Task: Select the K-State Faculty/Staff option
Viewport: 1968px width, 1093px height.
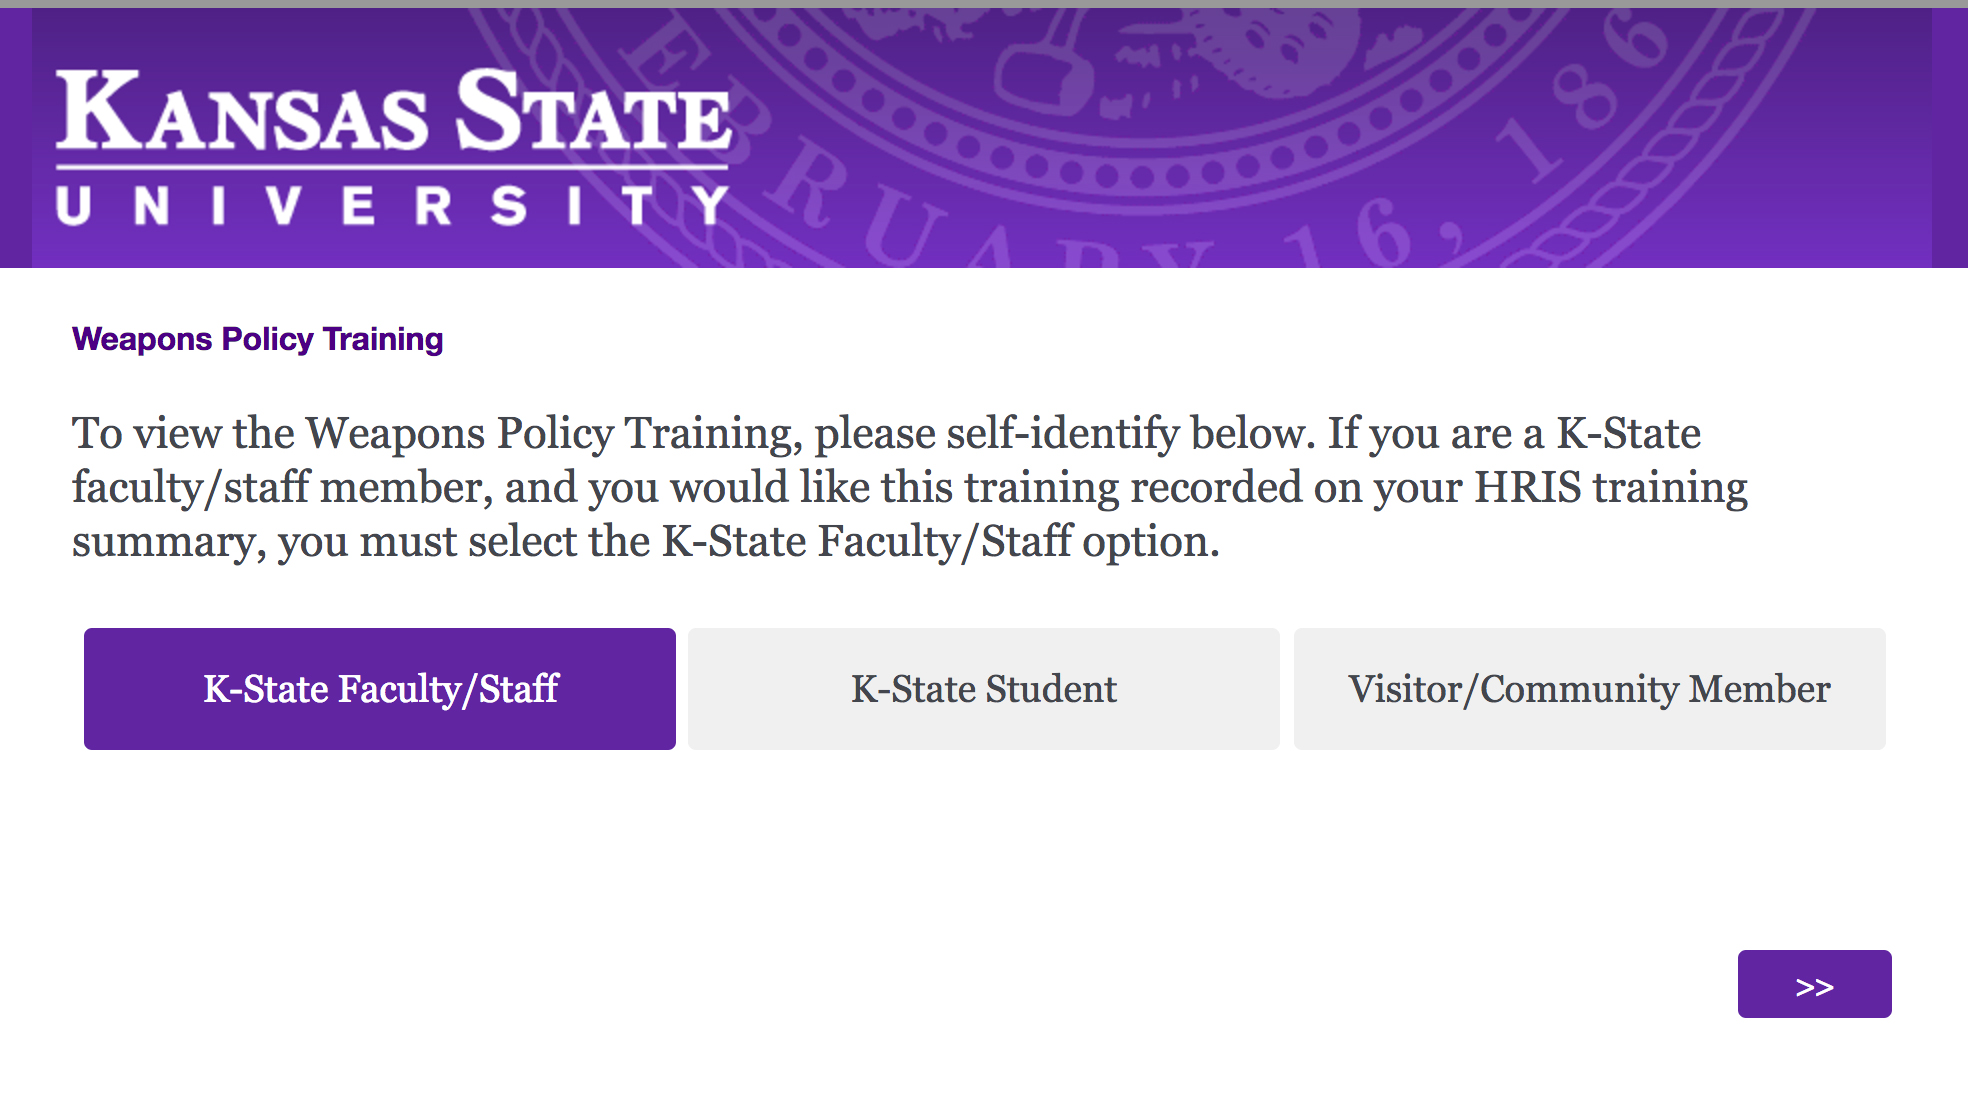Action: [380, 689]
